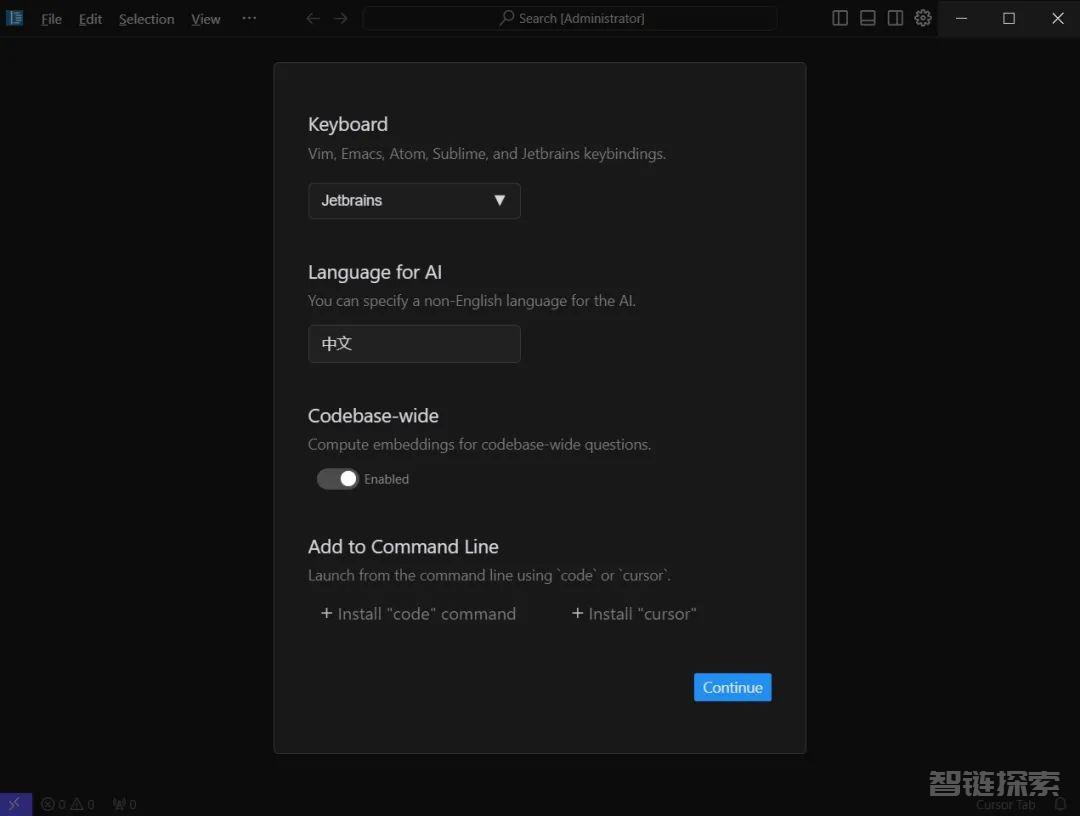
Task: Click Install "code" command
Action: coord(418,614)
